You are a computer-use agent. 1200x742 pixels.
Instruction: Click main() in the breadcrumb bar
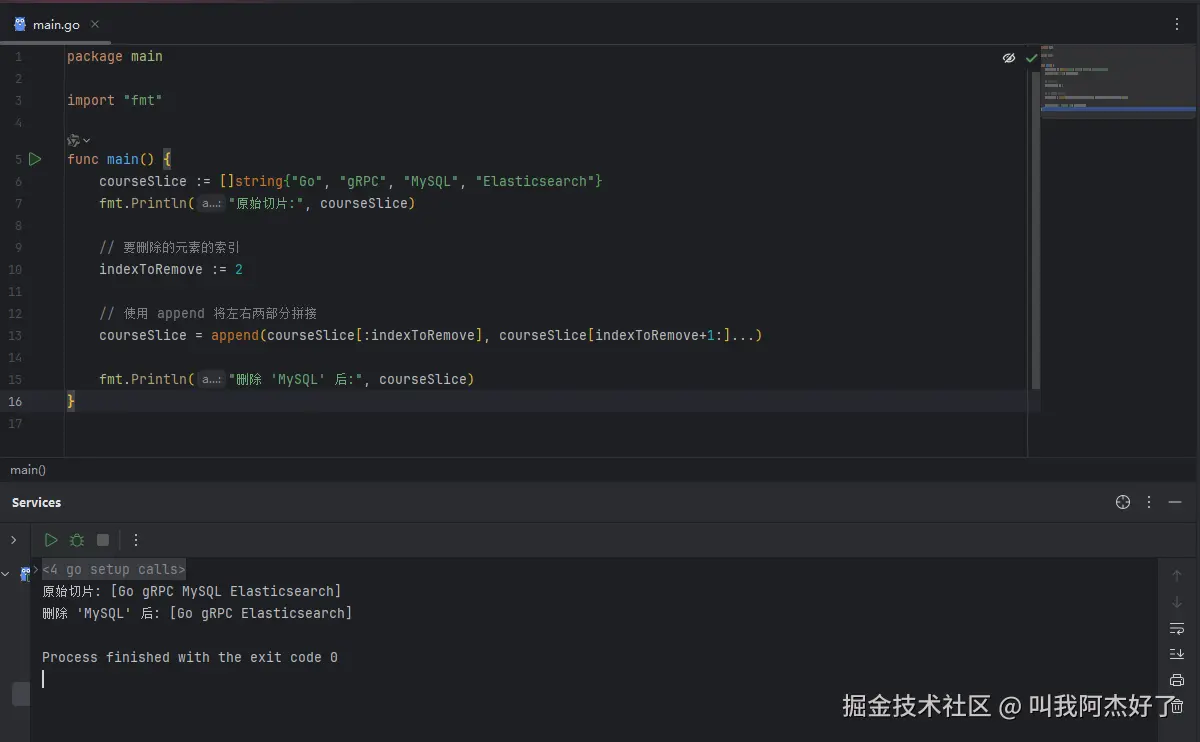click(28, 470)
